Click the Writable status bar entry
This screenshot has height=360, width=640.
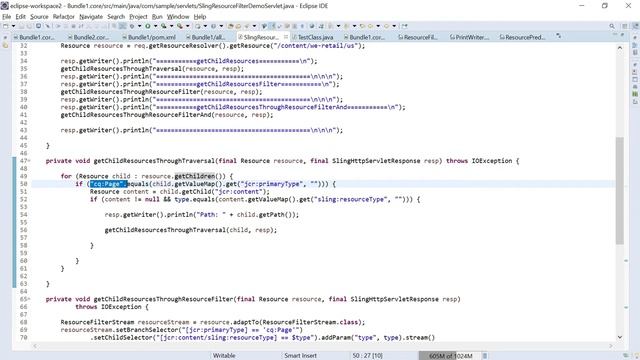click(x=224, y=356)
